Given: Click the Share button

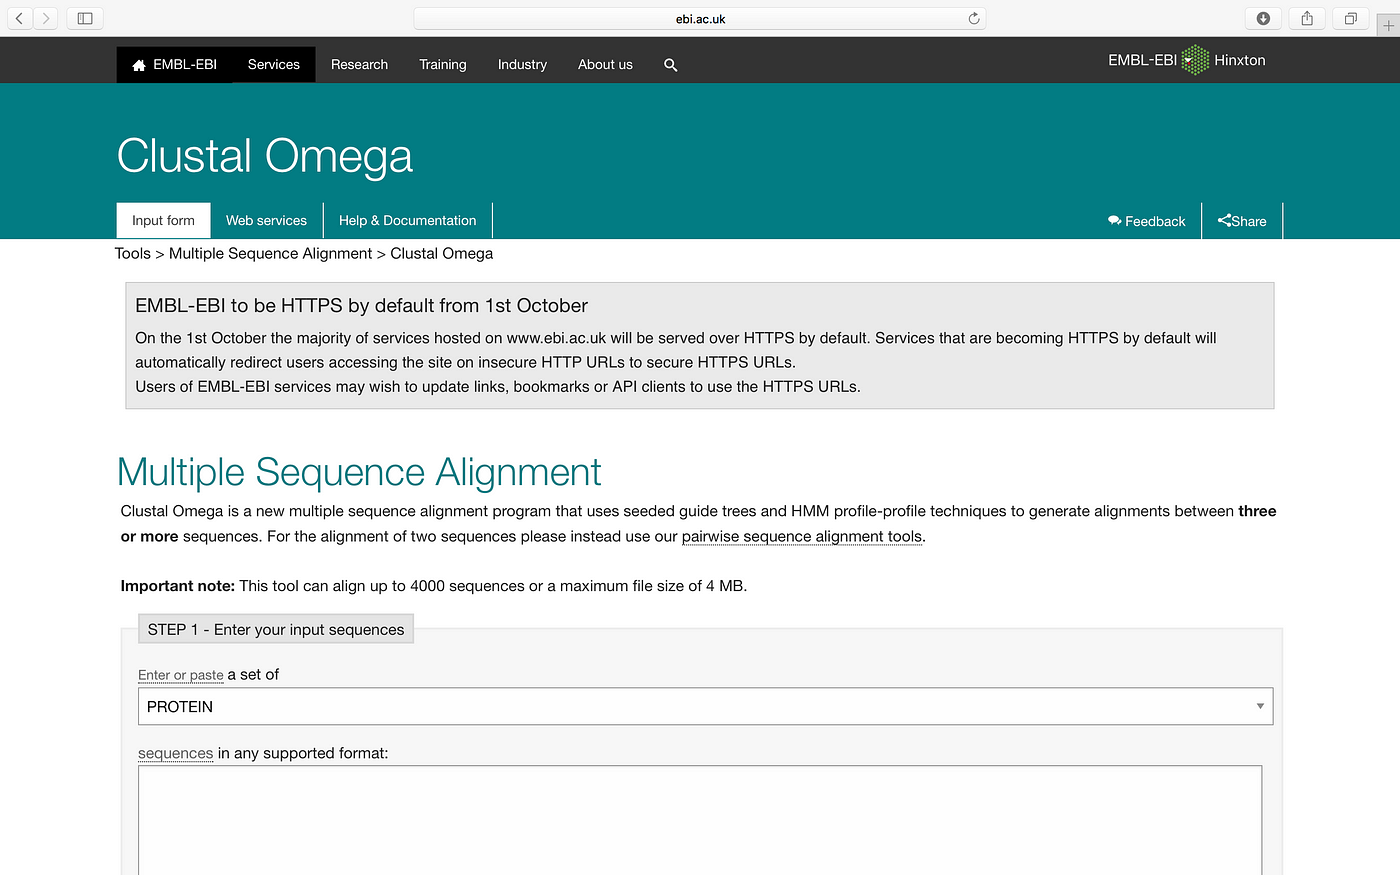Looking at the screenshot, I should [1242, 221].
